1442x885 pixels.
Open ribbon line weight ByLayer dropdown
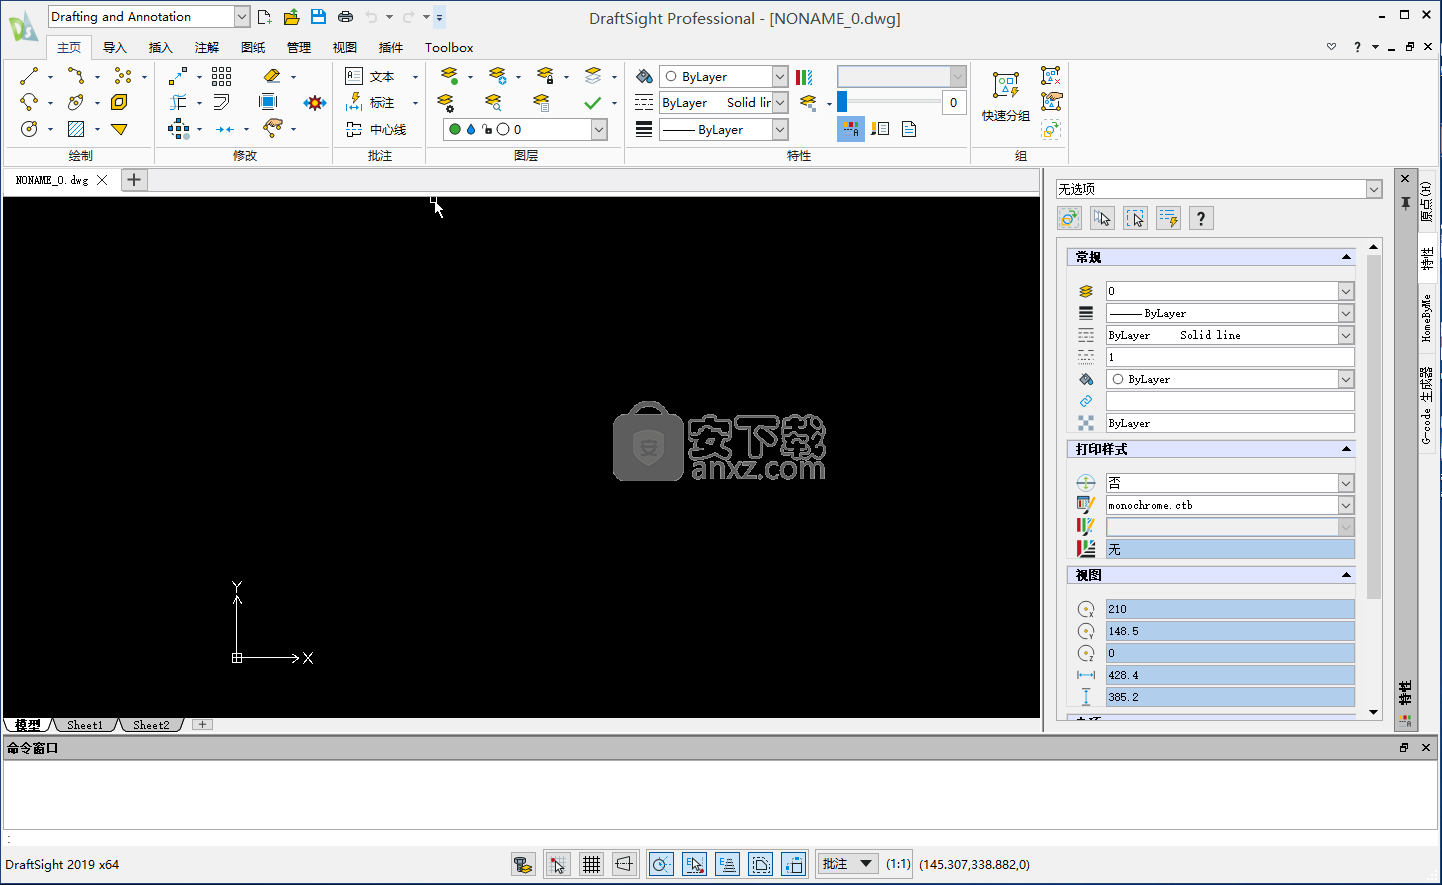[x=780, y=129]
